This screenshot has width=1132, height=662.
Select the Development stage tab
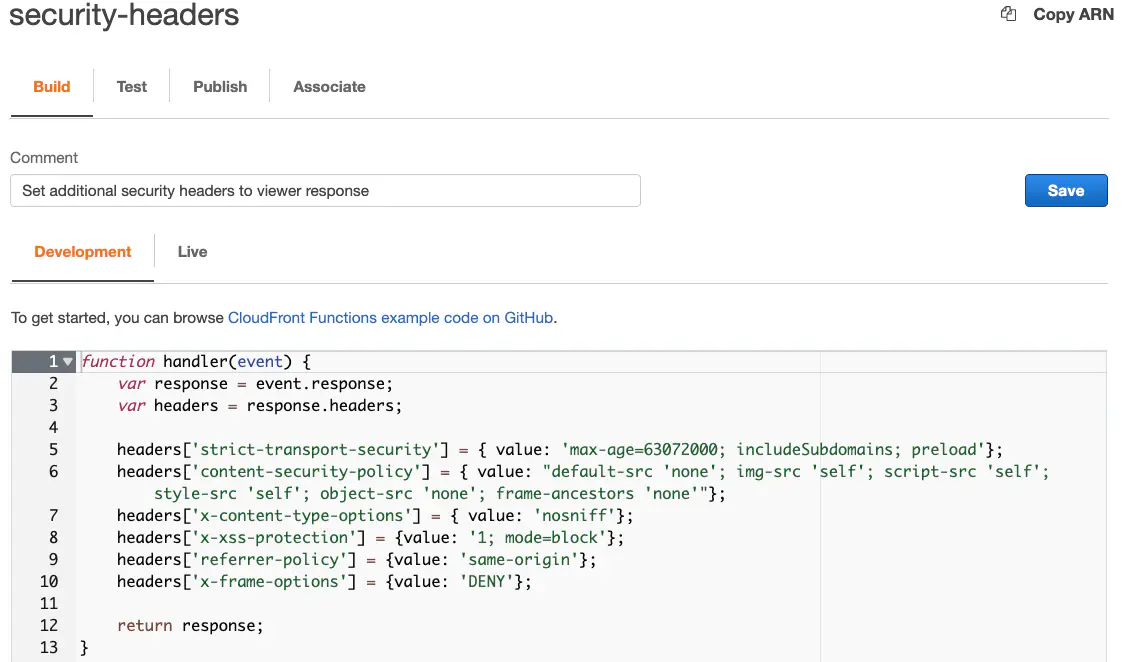(x=83, y=252)
